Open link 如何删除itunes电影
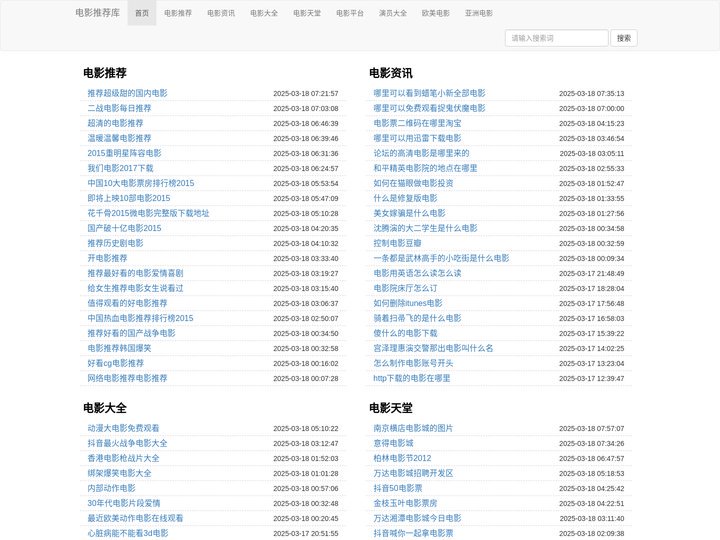This screenshot has height=540, width=720. pos(408,303)
